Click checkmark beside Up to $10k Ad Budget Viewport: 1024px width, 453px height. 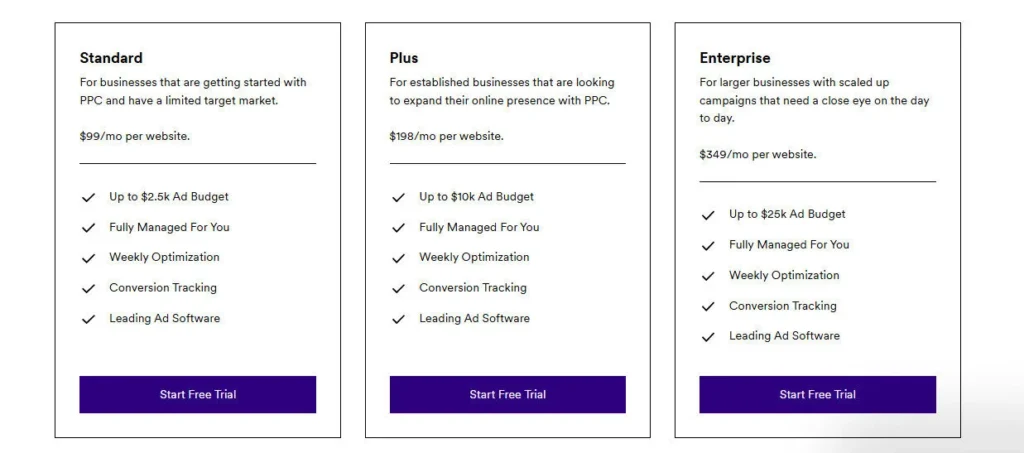tap(399, 198)
